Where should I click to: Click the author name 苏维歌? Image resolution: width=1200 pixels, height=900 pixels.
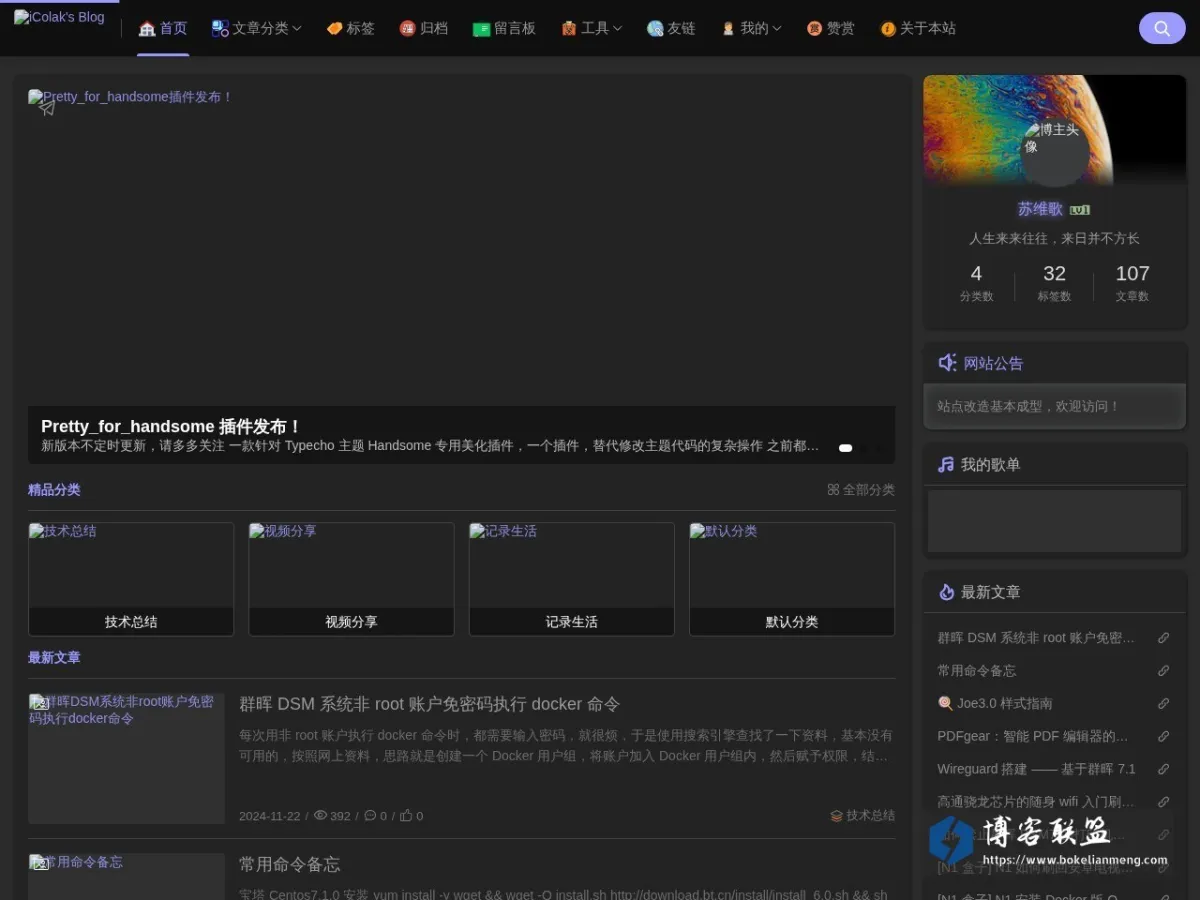[x=1040, y=209]
